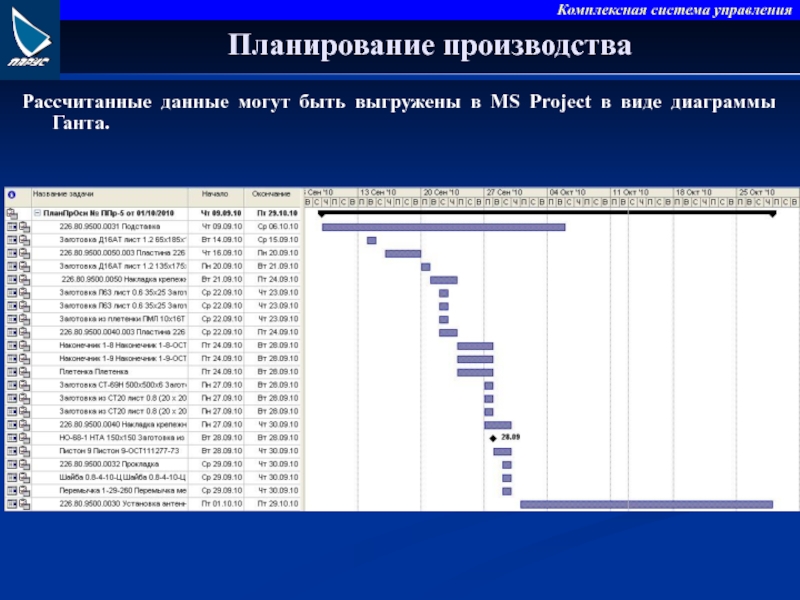Click the Парус logo in the slide corner
Screen dimensions: 800x600
(30, 38)
